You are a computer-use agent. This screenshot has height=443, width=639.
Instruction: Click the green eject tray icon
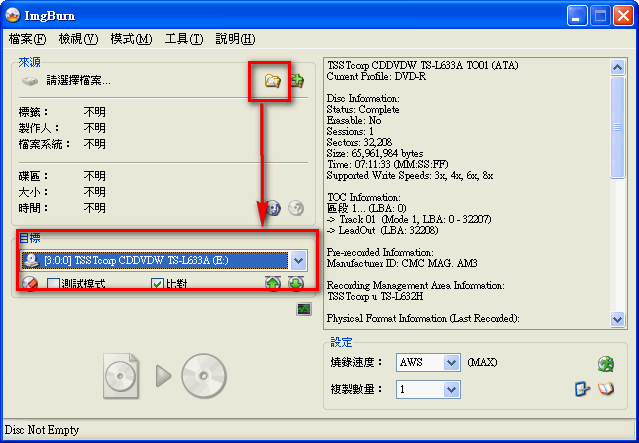click(273, 283)
